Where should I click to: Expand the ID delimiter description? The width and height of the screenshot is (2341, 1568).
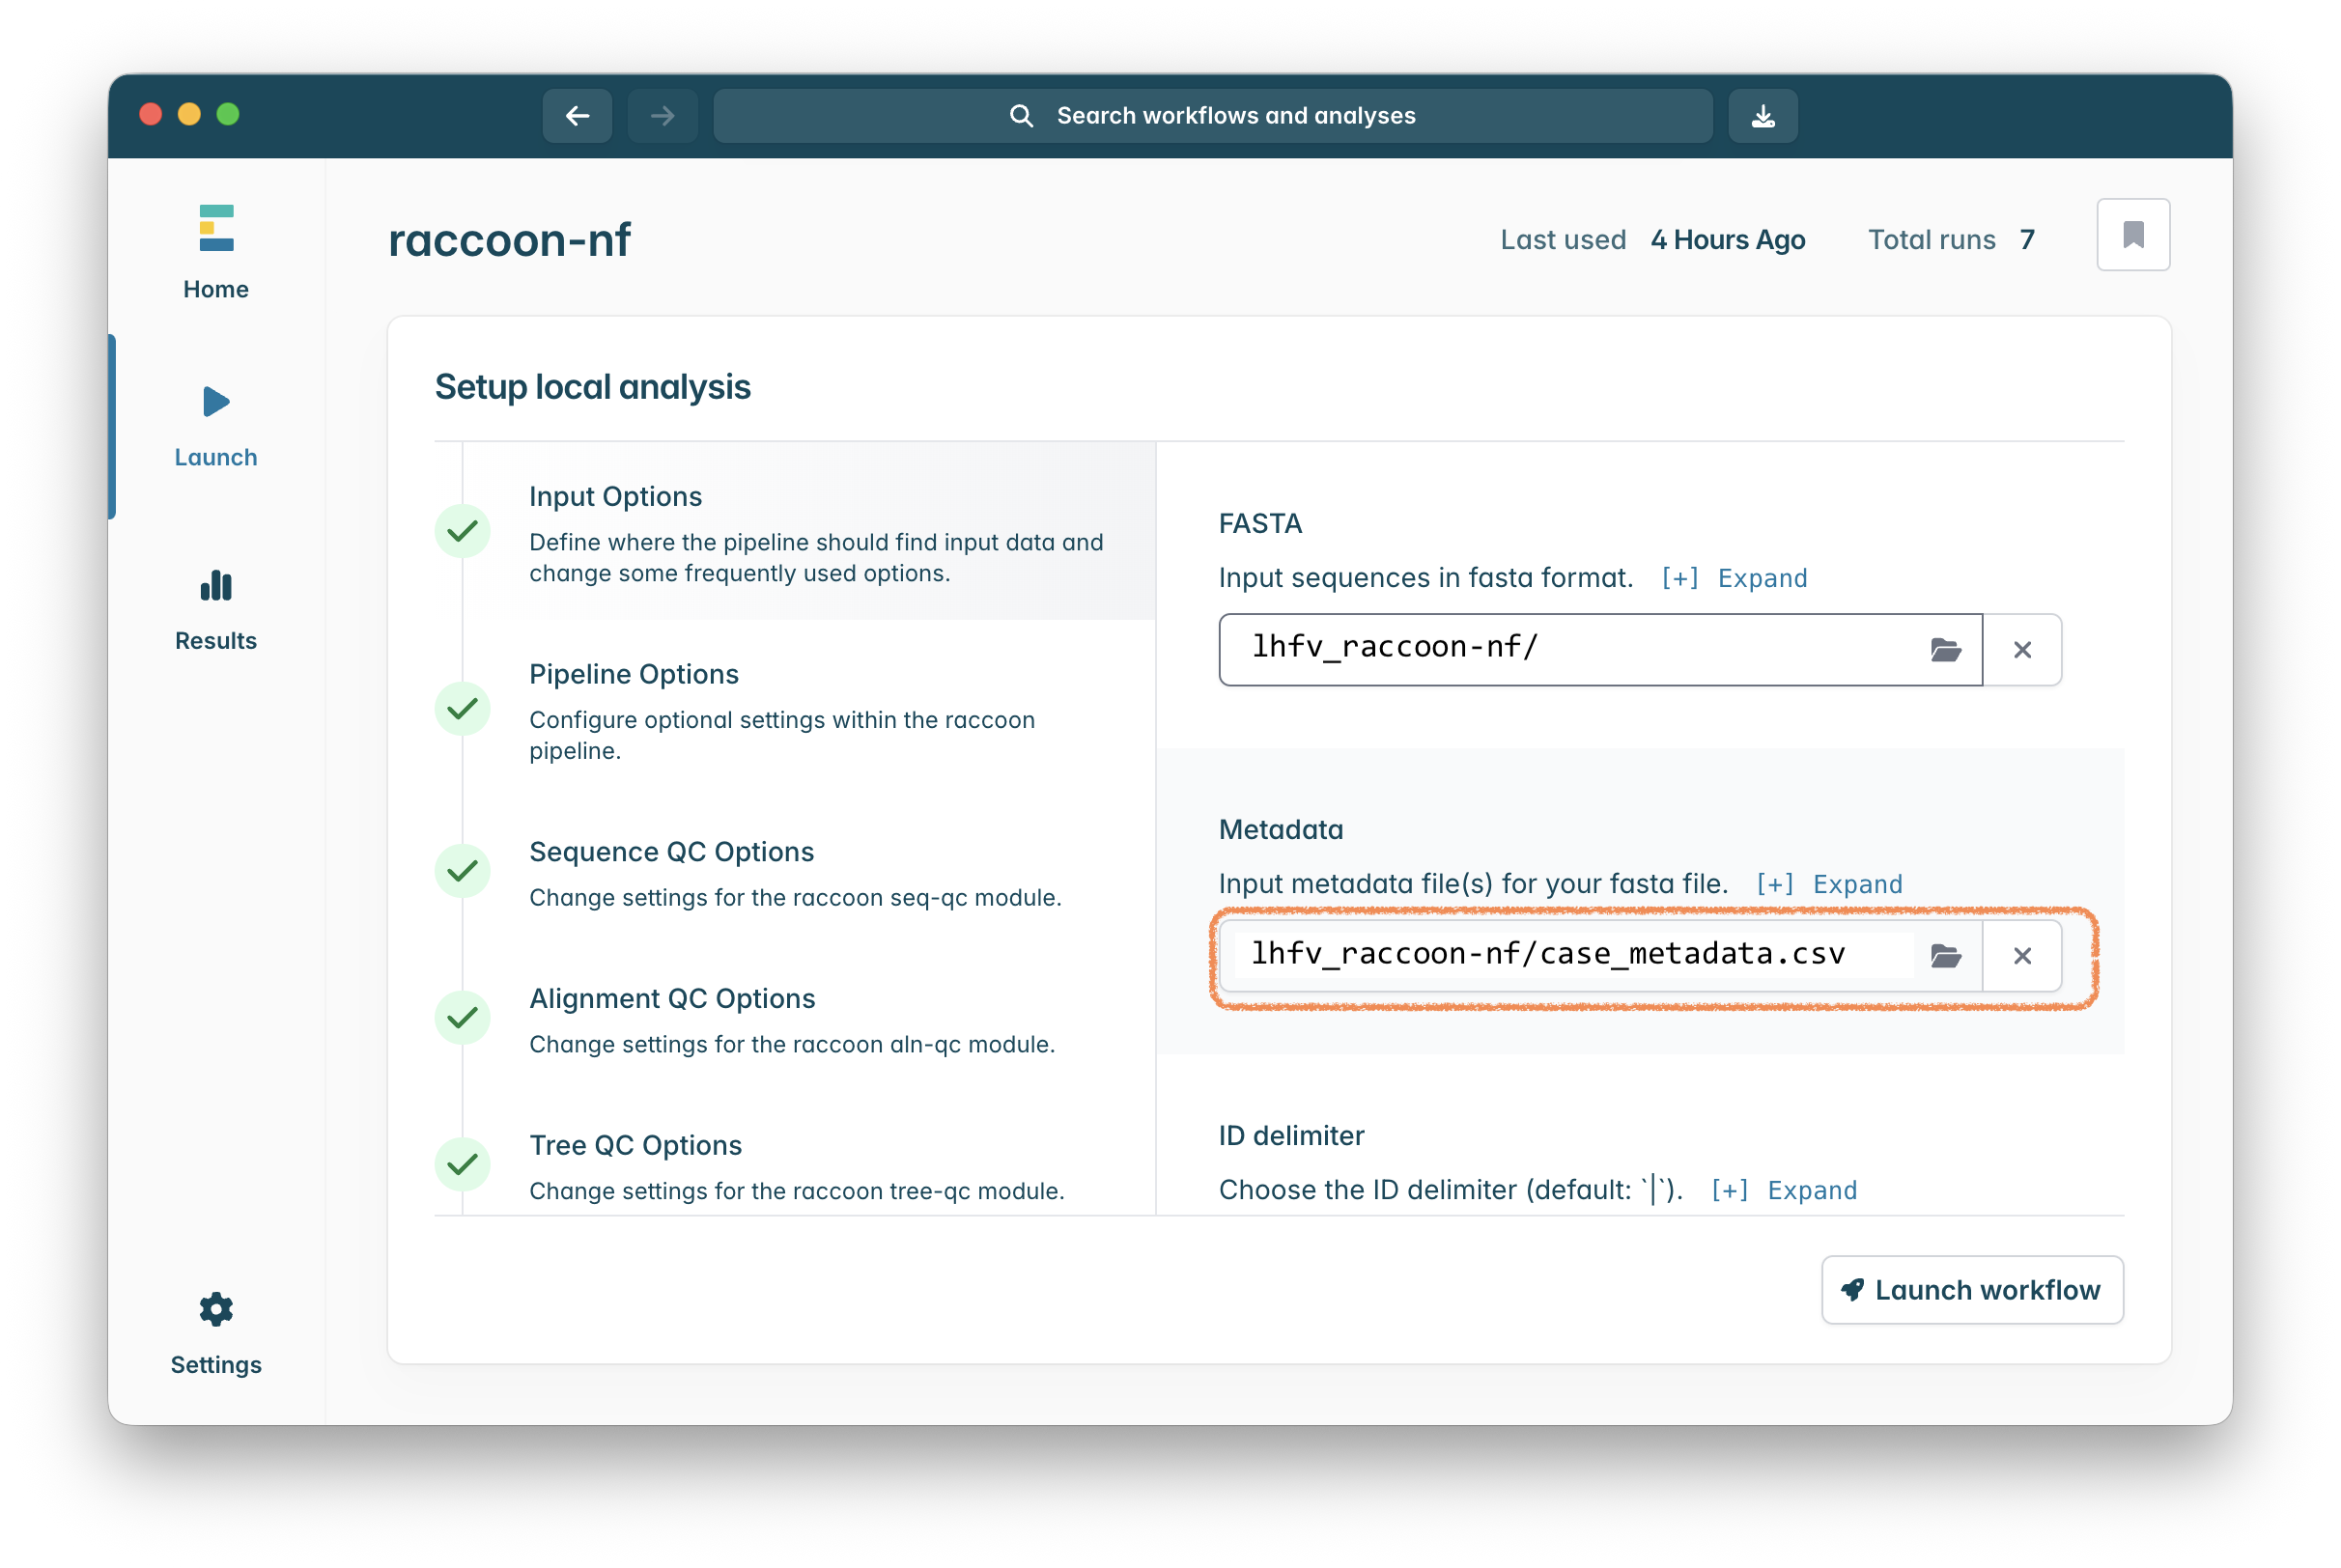[x=1783, y=1190]
